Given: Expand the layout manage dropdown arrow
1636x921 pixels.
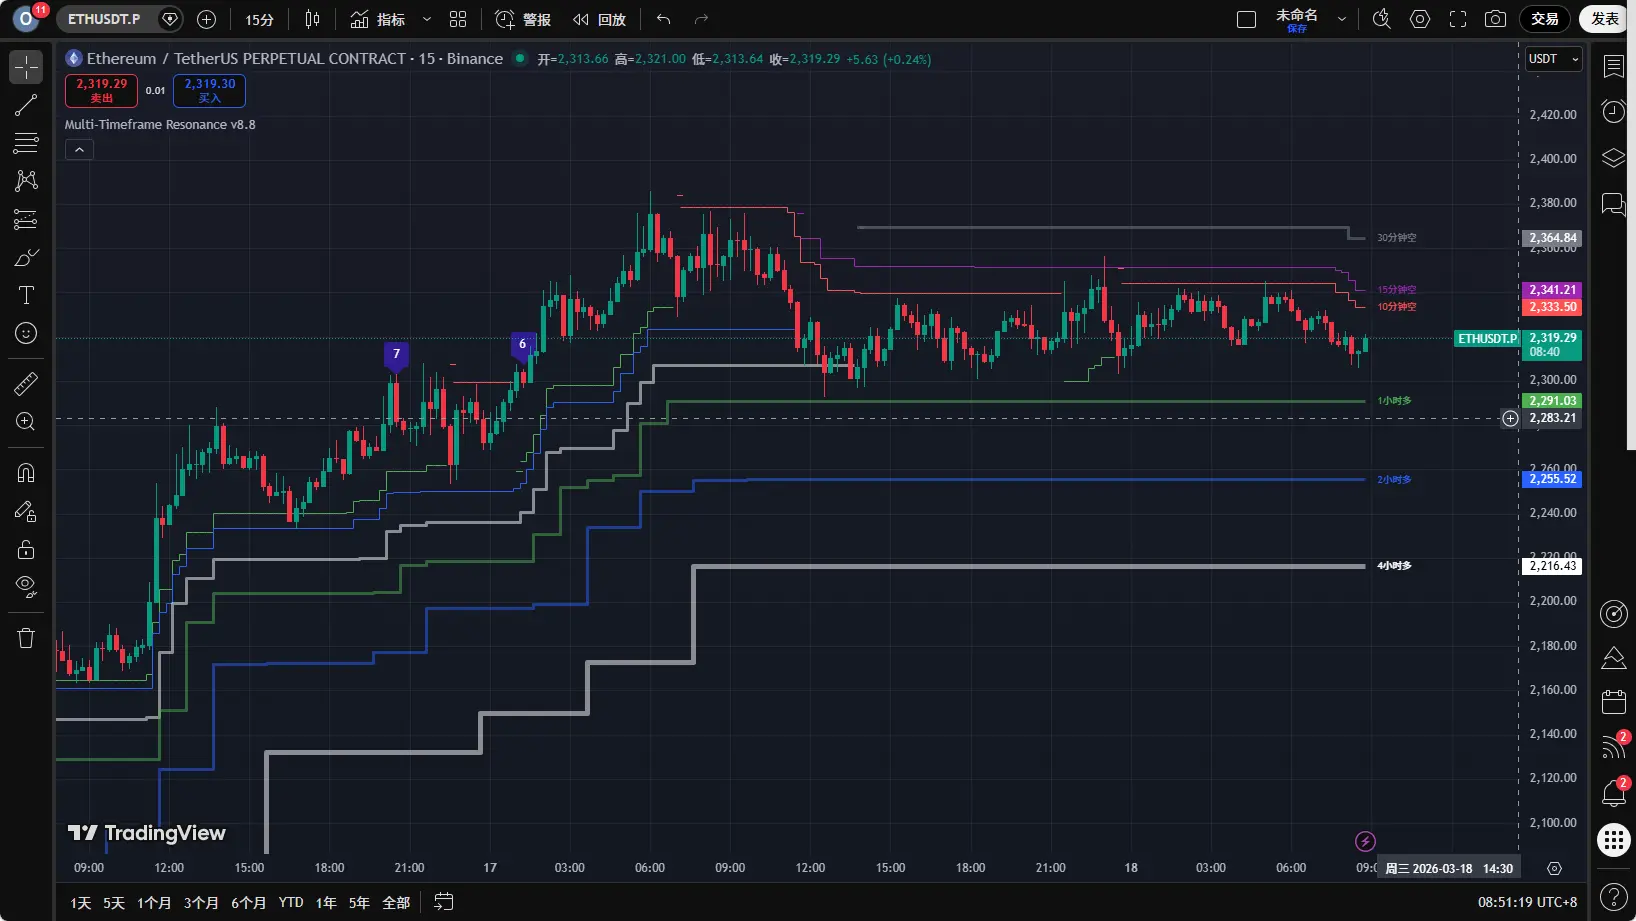Looking at the screenshot, I should point(1342,19).
